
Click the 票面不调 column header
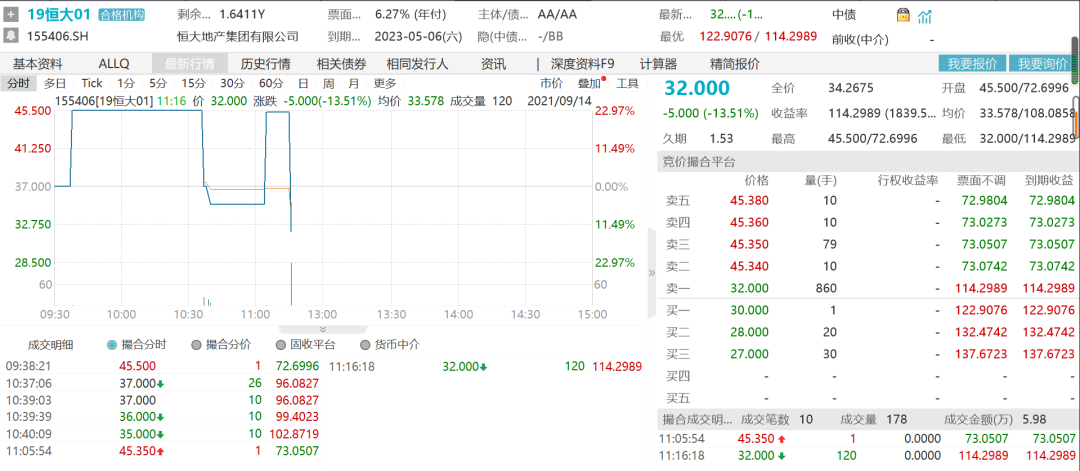(x=981, y=180)
